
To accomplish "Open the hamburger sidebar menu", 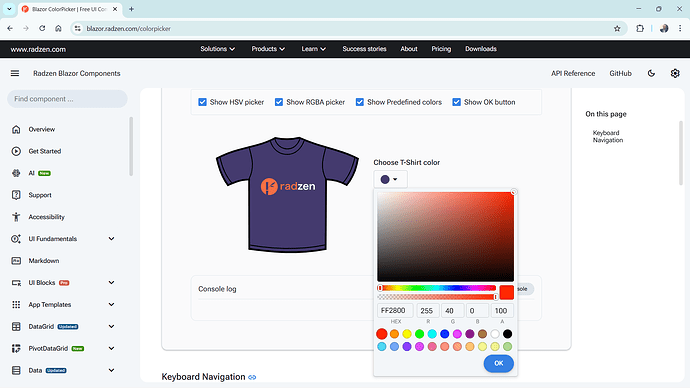I will pyautogui.click(x=15, y=73).
